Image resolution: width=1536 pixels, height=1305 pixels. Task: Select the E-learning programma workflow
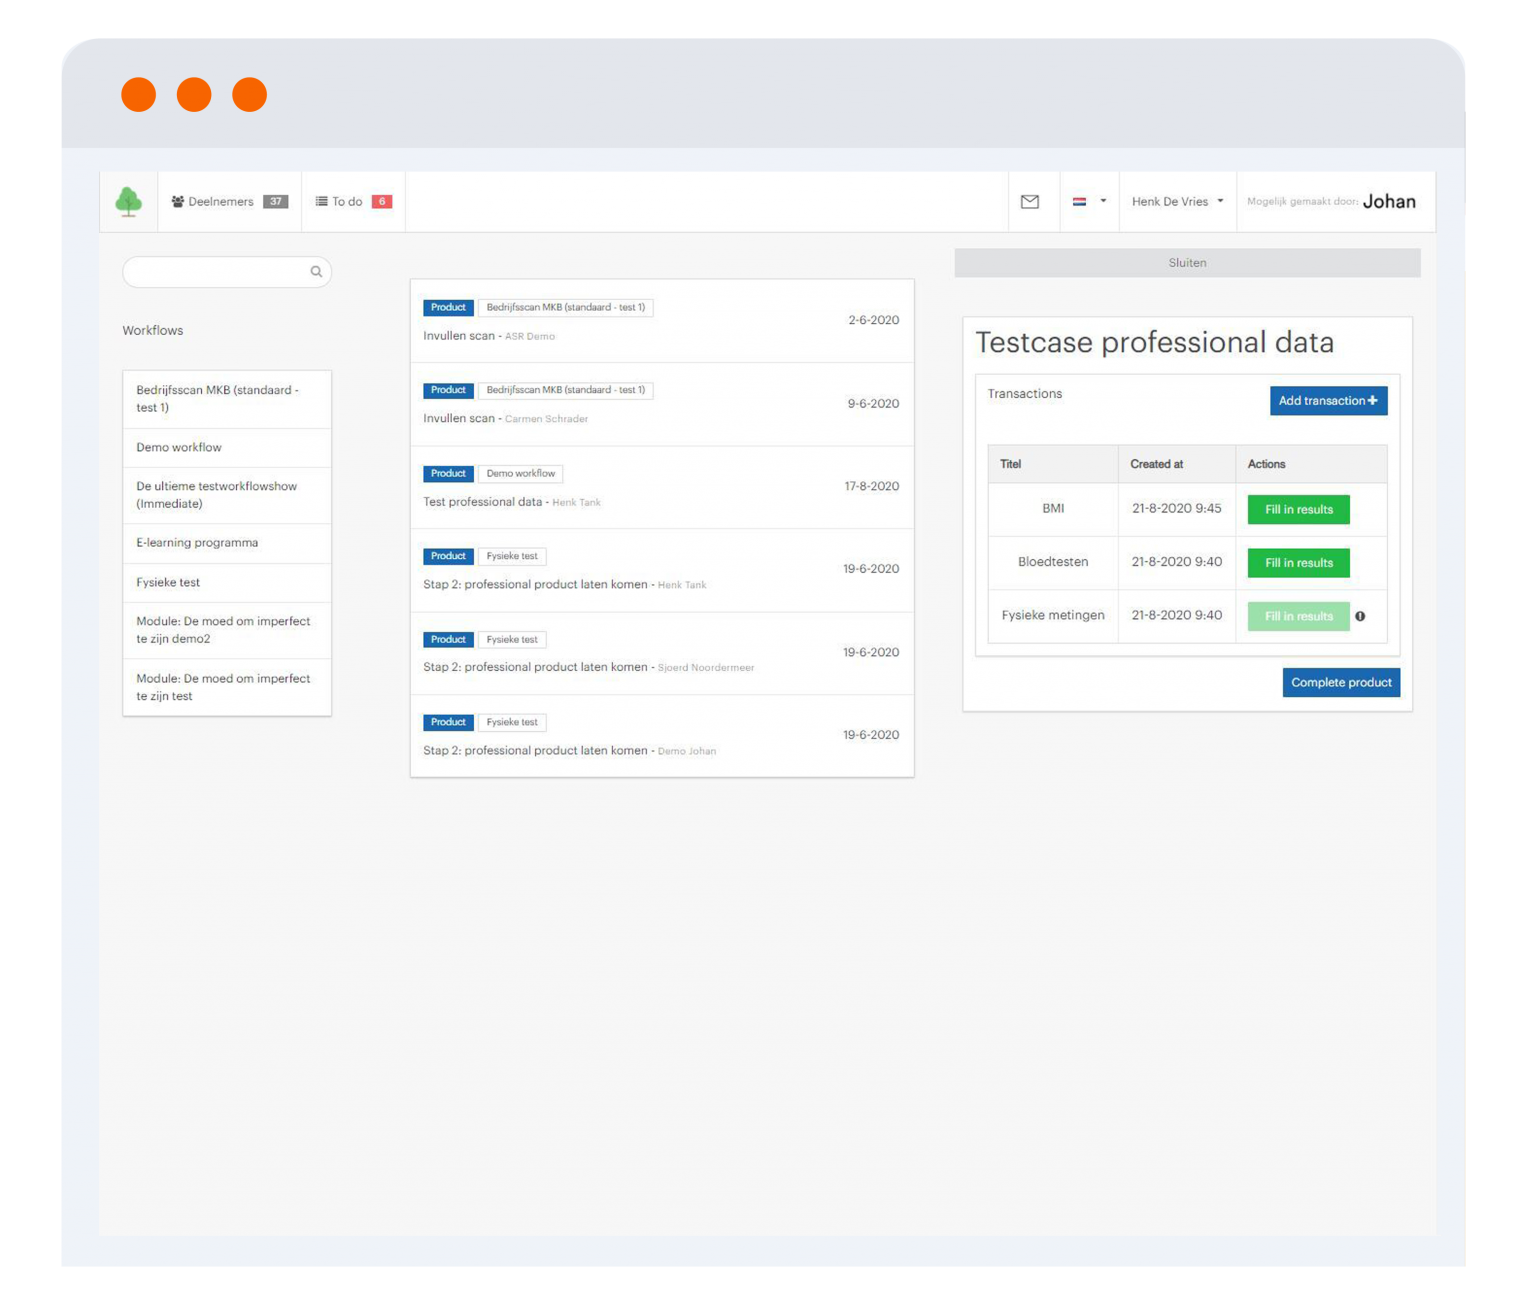click(x=197, y=542)
